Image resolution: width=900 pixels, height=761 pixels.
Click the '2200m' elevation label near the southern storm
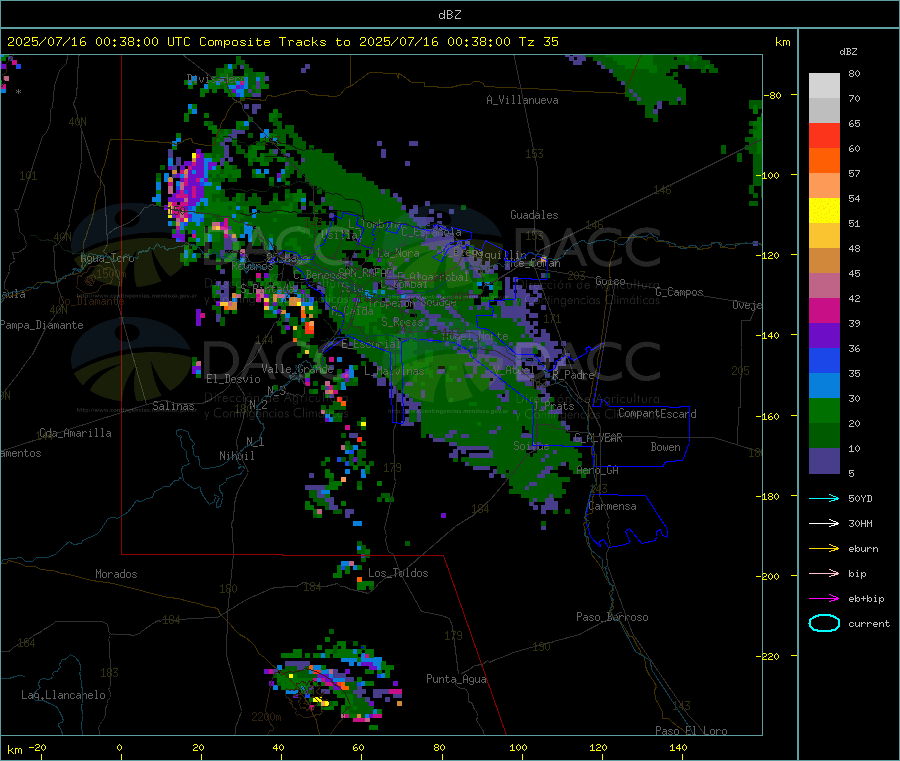coord(266,717)
